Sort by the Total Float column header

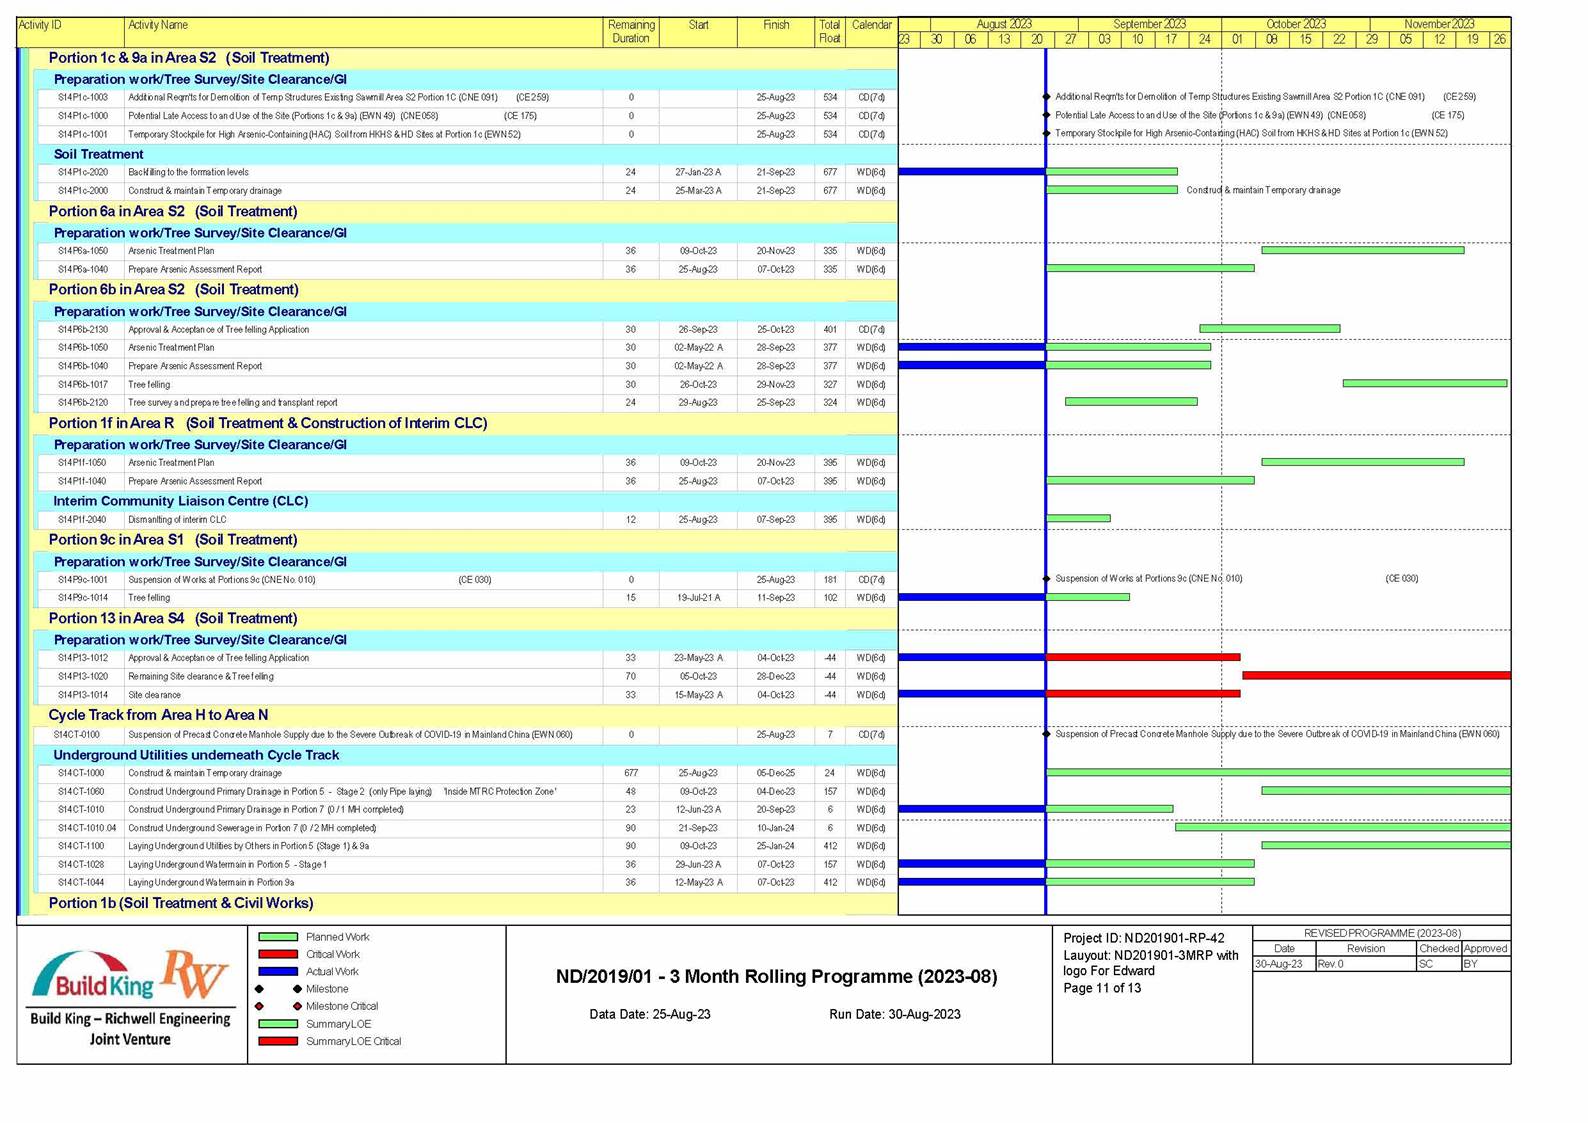click(x=829, y=32)
